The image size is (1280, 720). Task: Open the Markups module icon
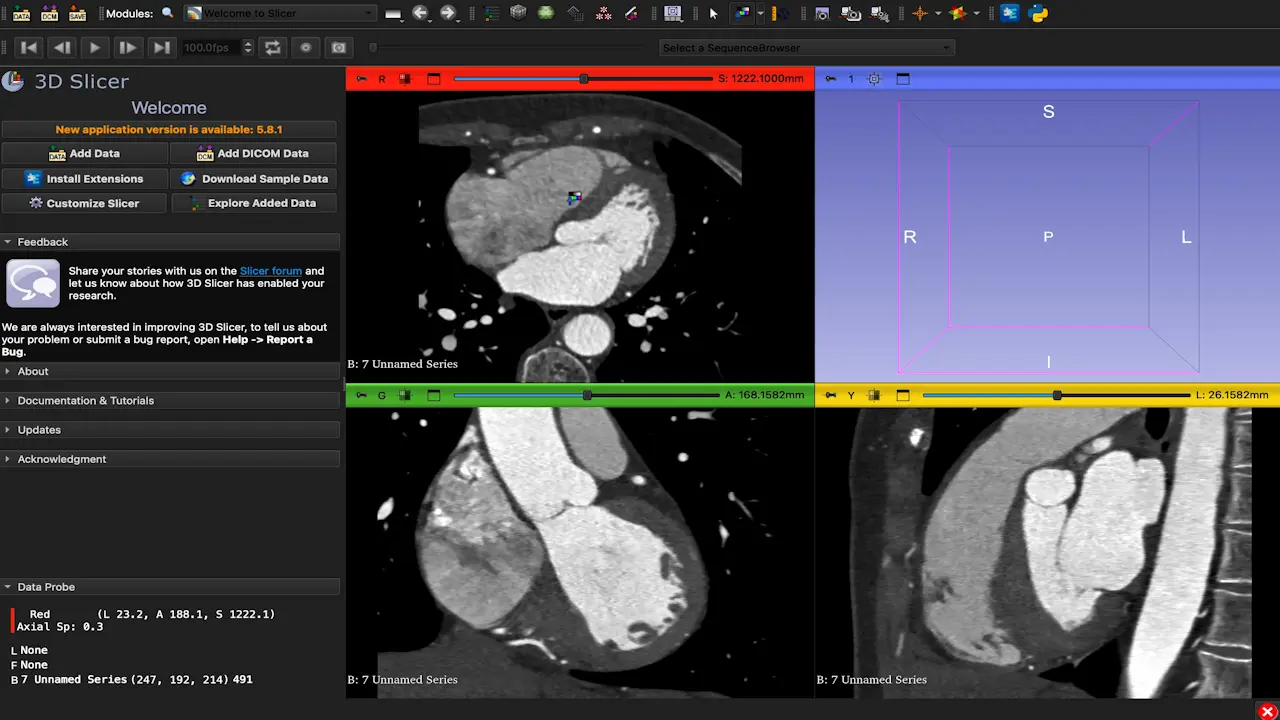(x=603, y=14)
